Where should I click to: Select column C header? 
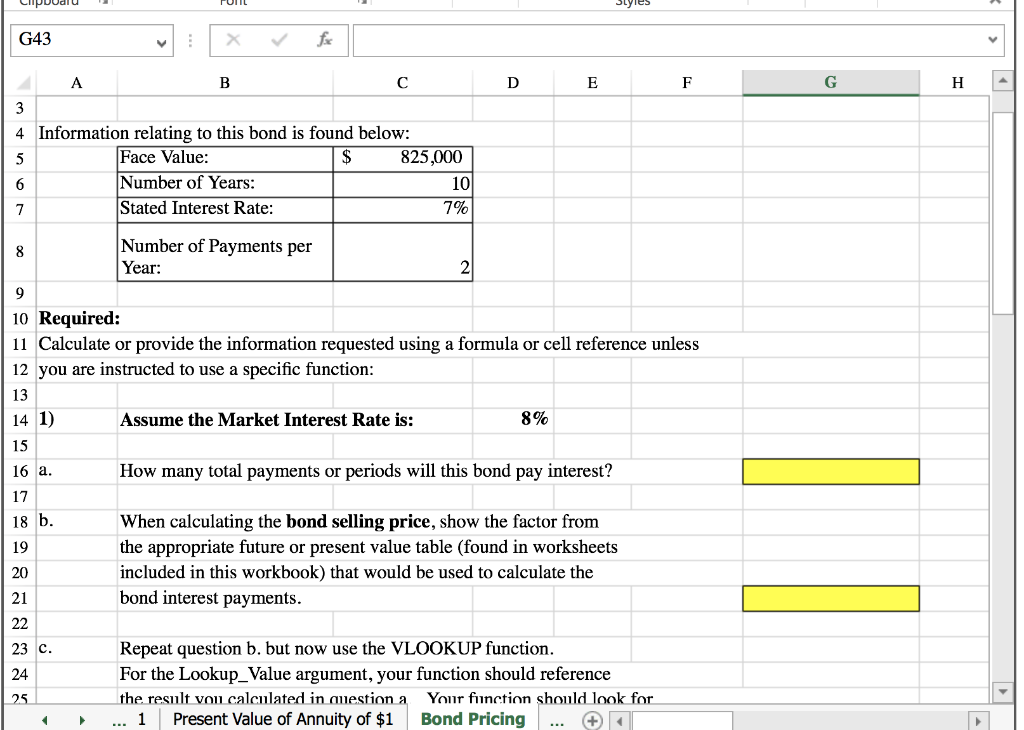pyautogui.click(x=402, y=83)
